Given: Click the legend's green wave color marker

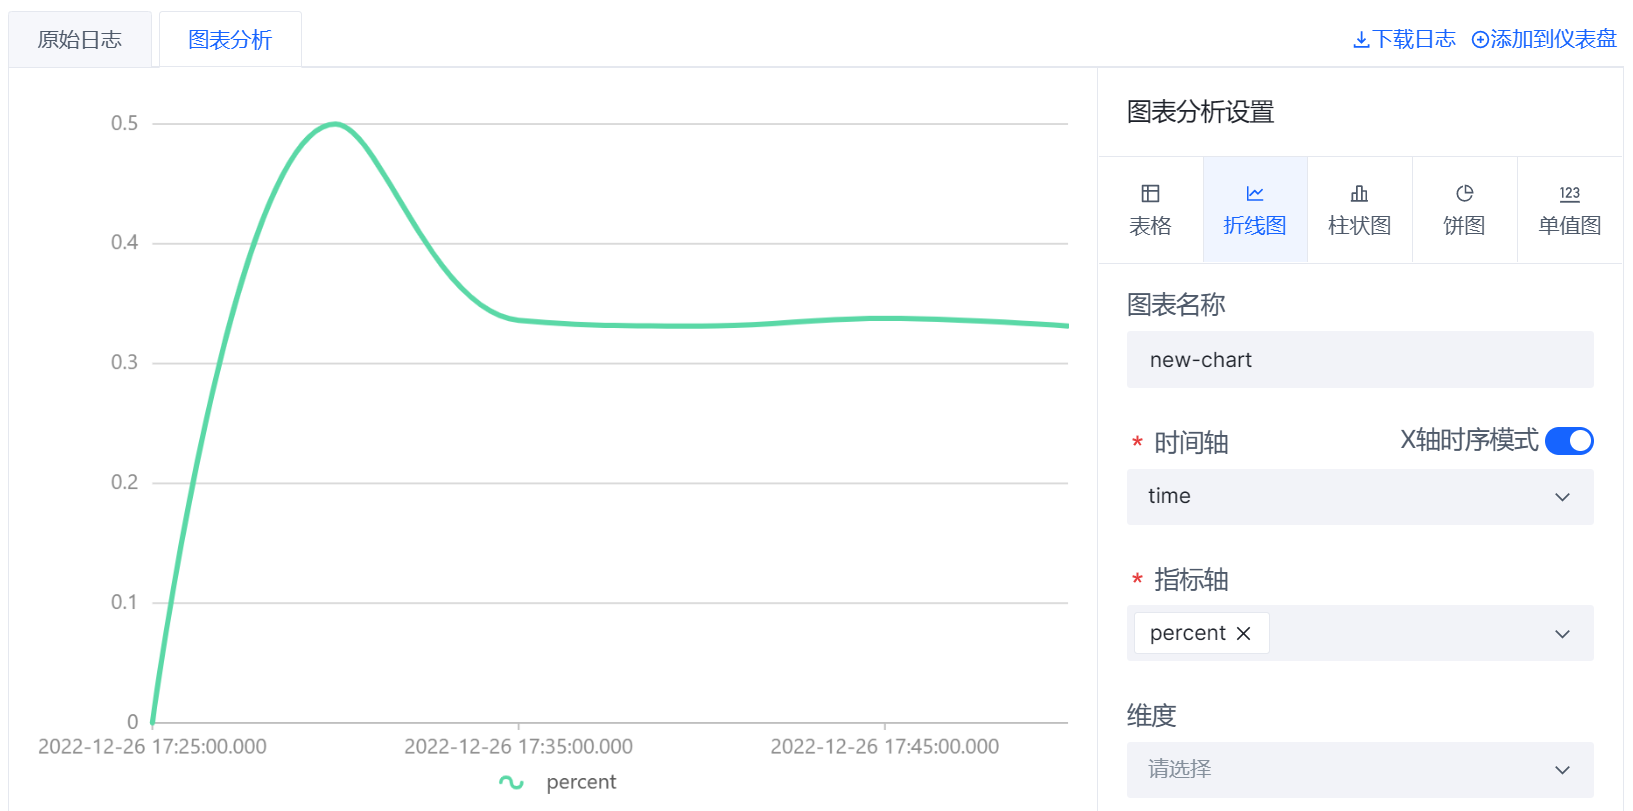Looking at the screenshot, I should click(511, 782).
